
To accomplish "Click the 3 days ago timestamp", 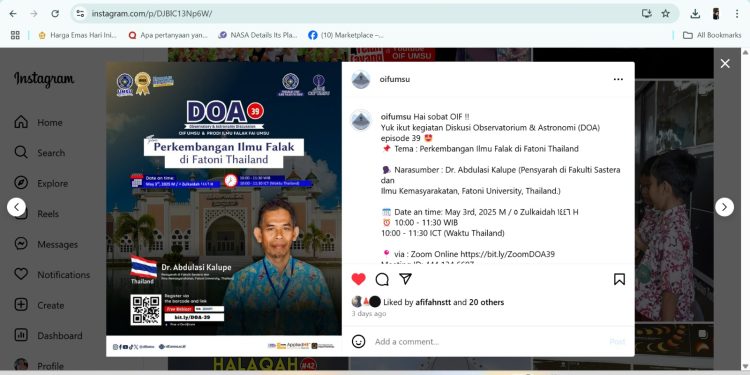I will [x=368, y=314].
